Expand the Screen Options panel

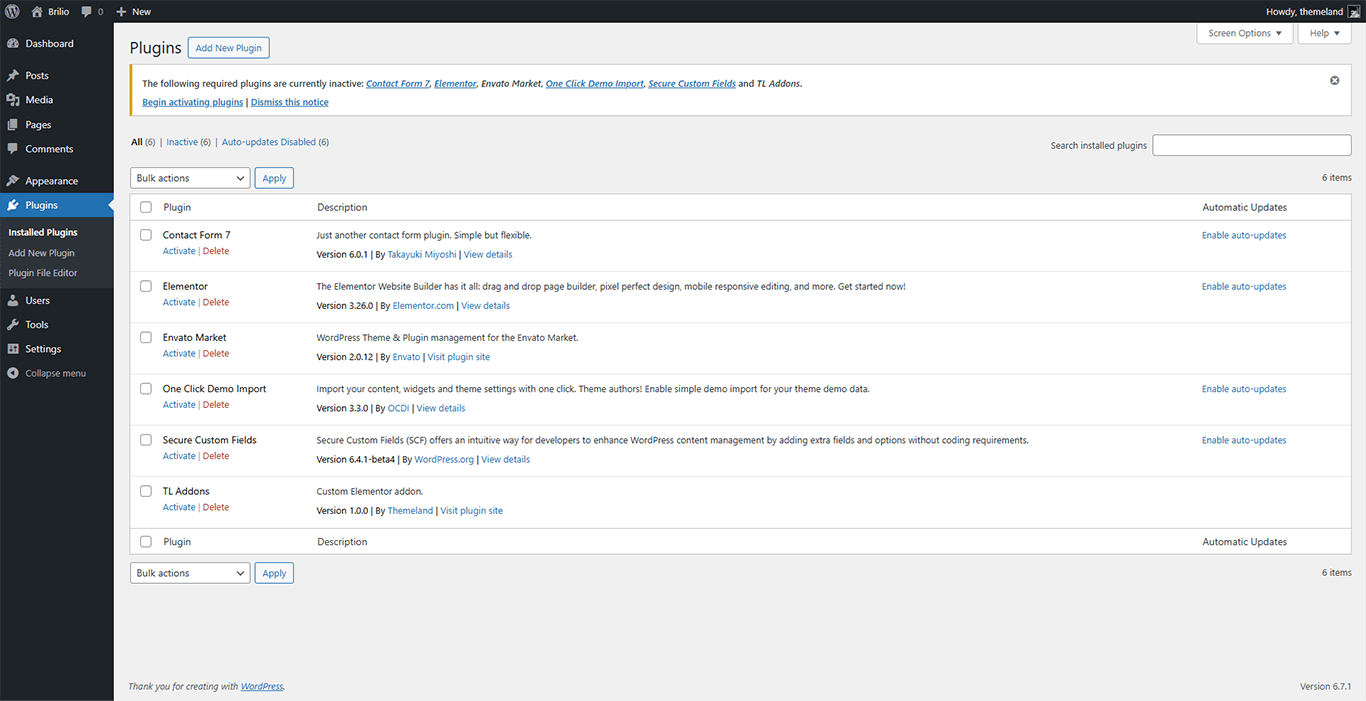point(1244,33)
